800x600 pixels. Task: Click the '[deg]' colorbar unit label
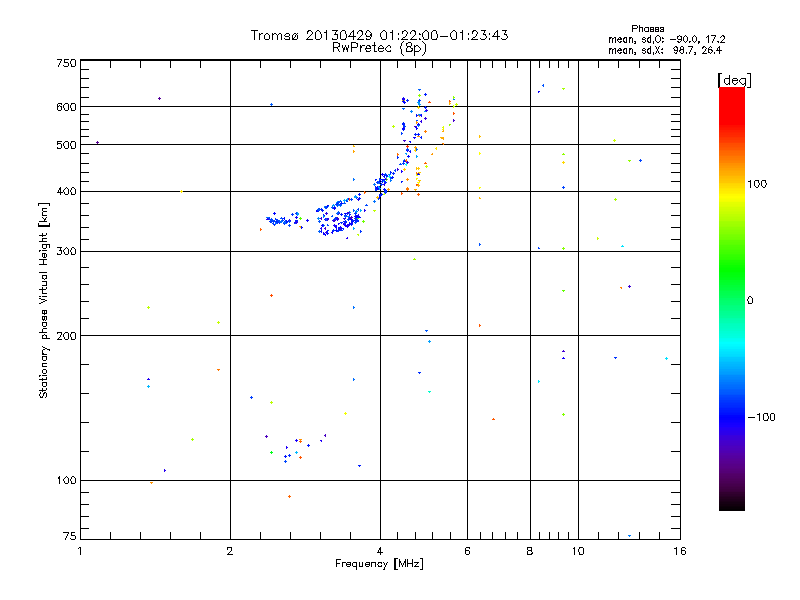click(734, 80)
